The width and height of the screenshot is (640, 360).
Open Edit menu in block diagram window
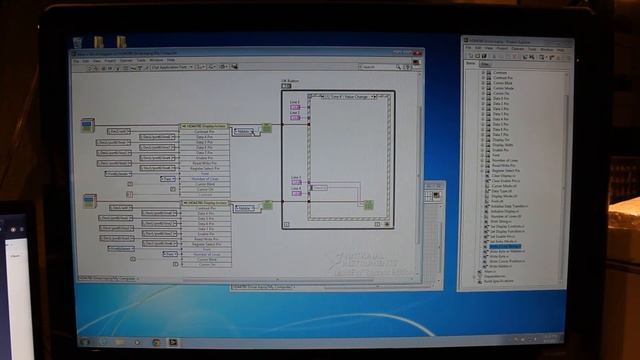tap(85, 60)
